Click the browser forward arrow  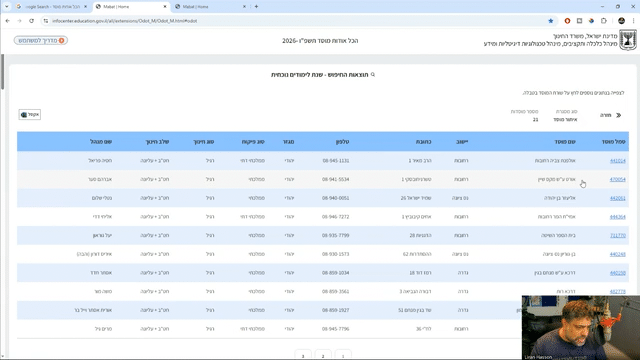coord(19,21)
